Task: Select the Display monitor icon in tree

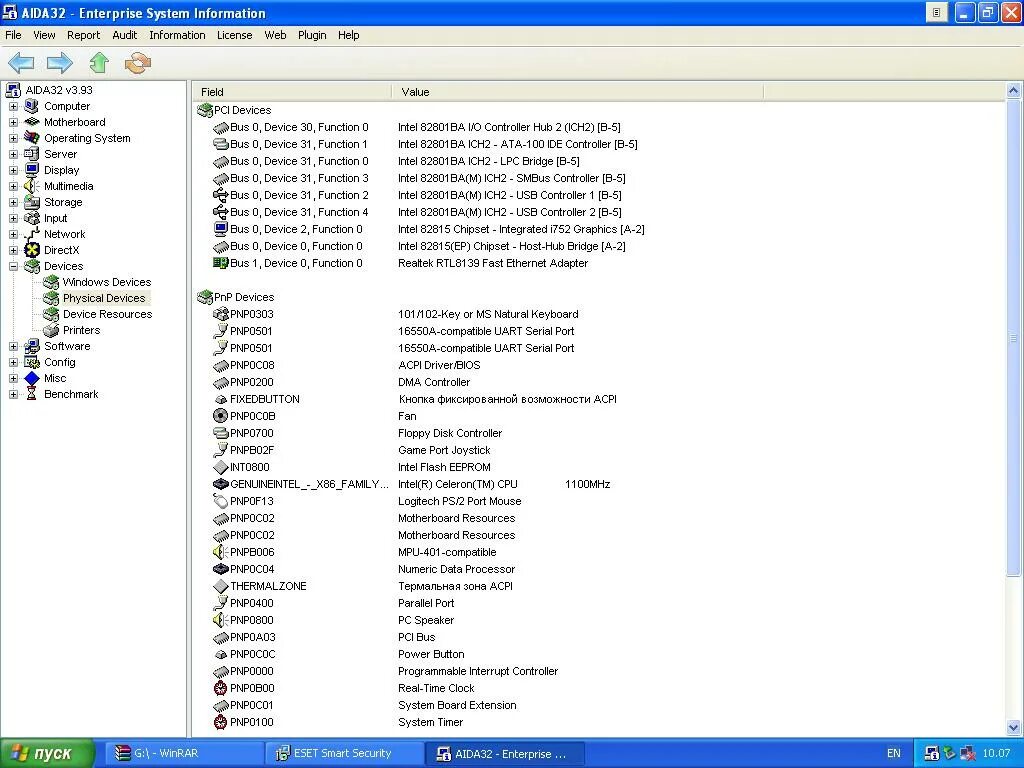Action: click(x=31, y=170)
